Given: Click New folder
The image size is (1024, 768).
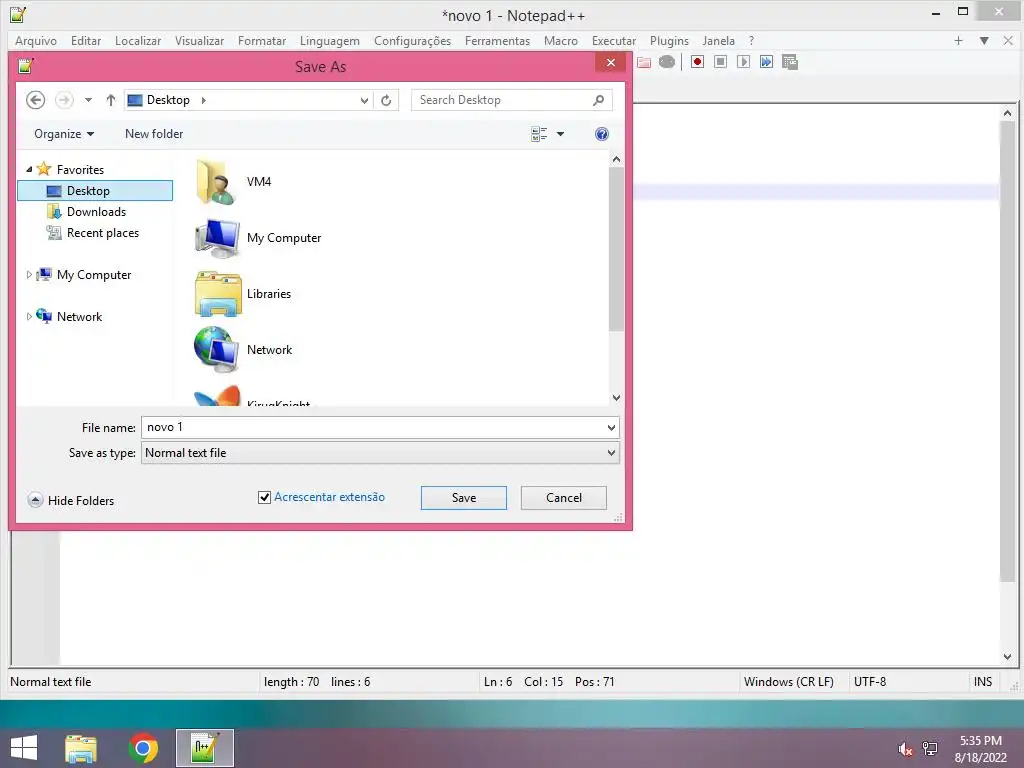Looking at the screenshot, I should [154, 134].
